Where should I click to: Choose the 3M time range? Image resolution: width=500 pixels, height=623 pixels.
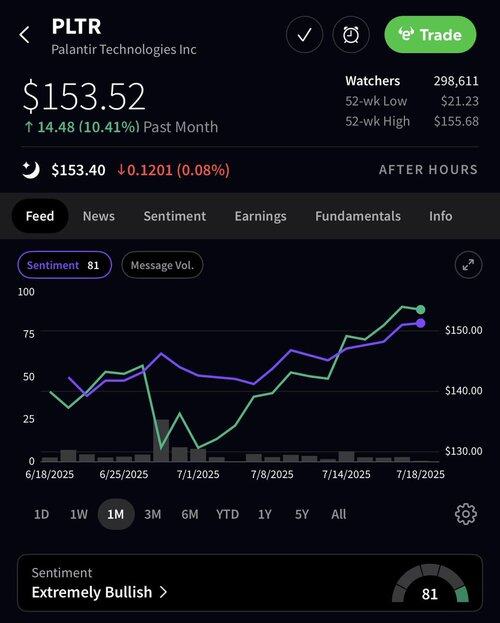coord(153,514)
